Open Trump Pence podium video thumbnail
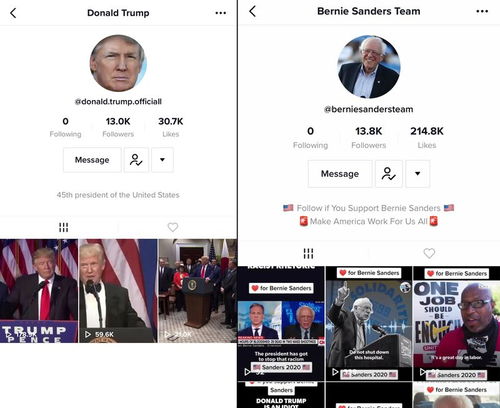Viewport: 500px width, 408px height. click(x=39, y=291)
